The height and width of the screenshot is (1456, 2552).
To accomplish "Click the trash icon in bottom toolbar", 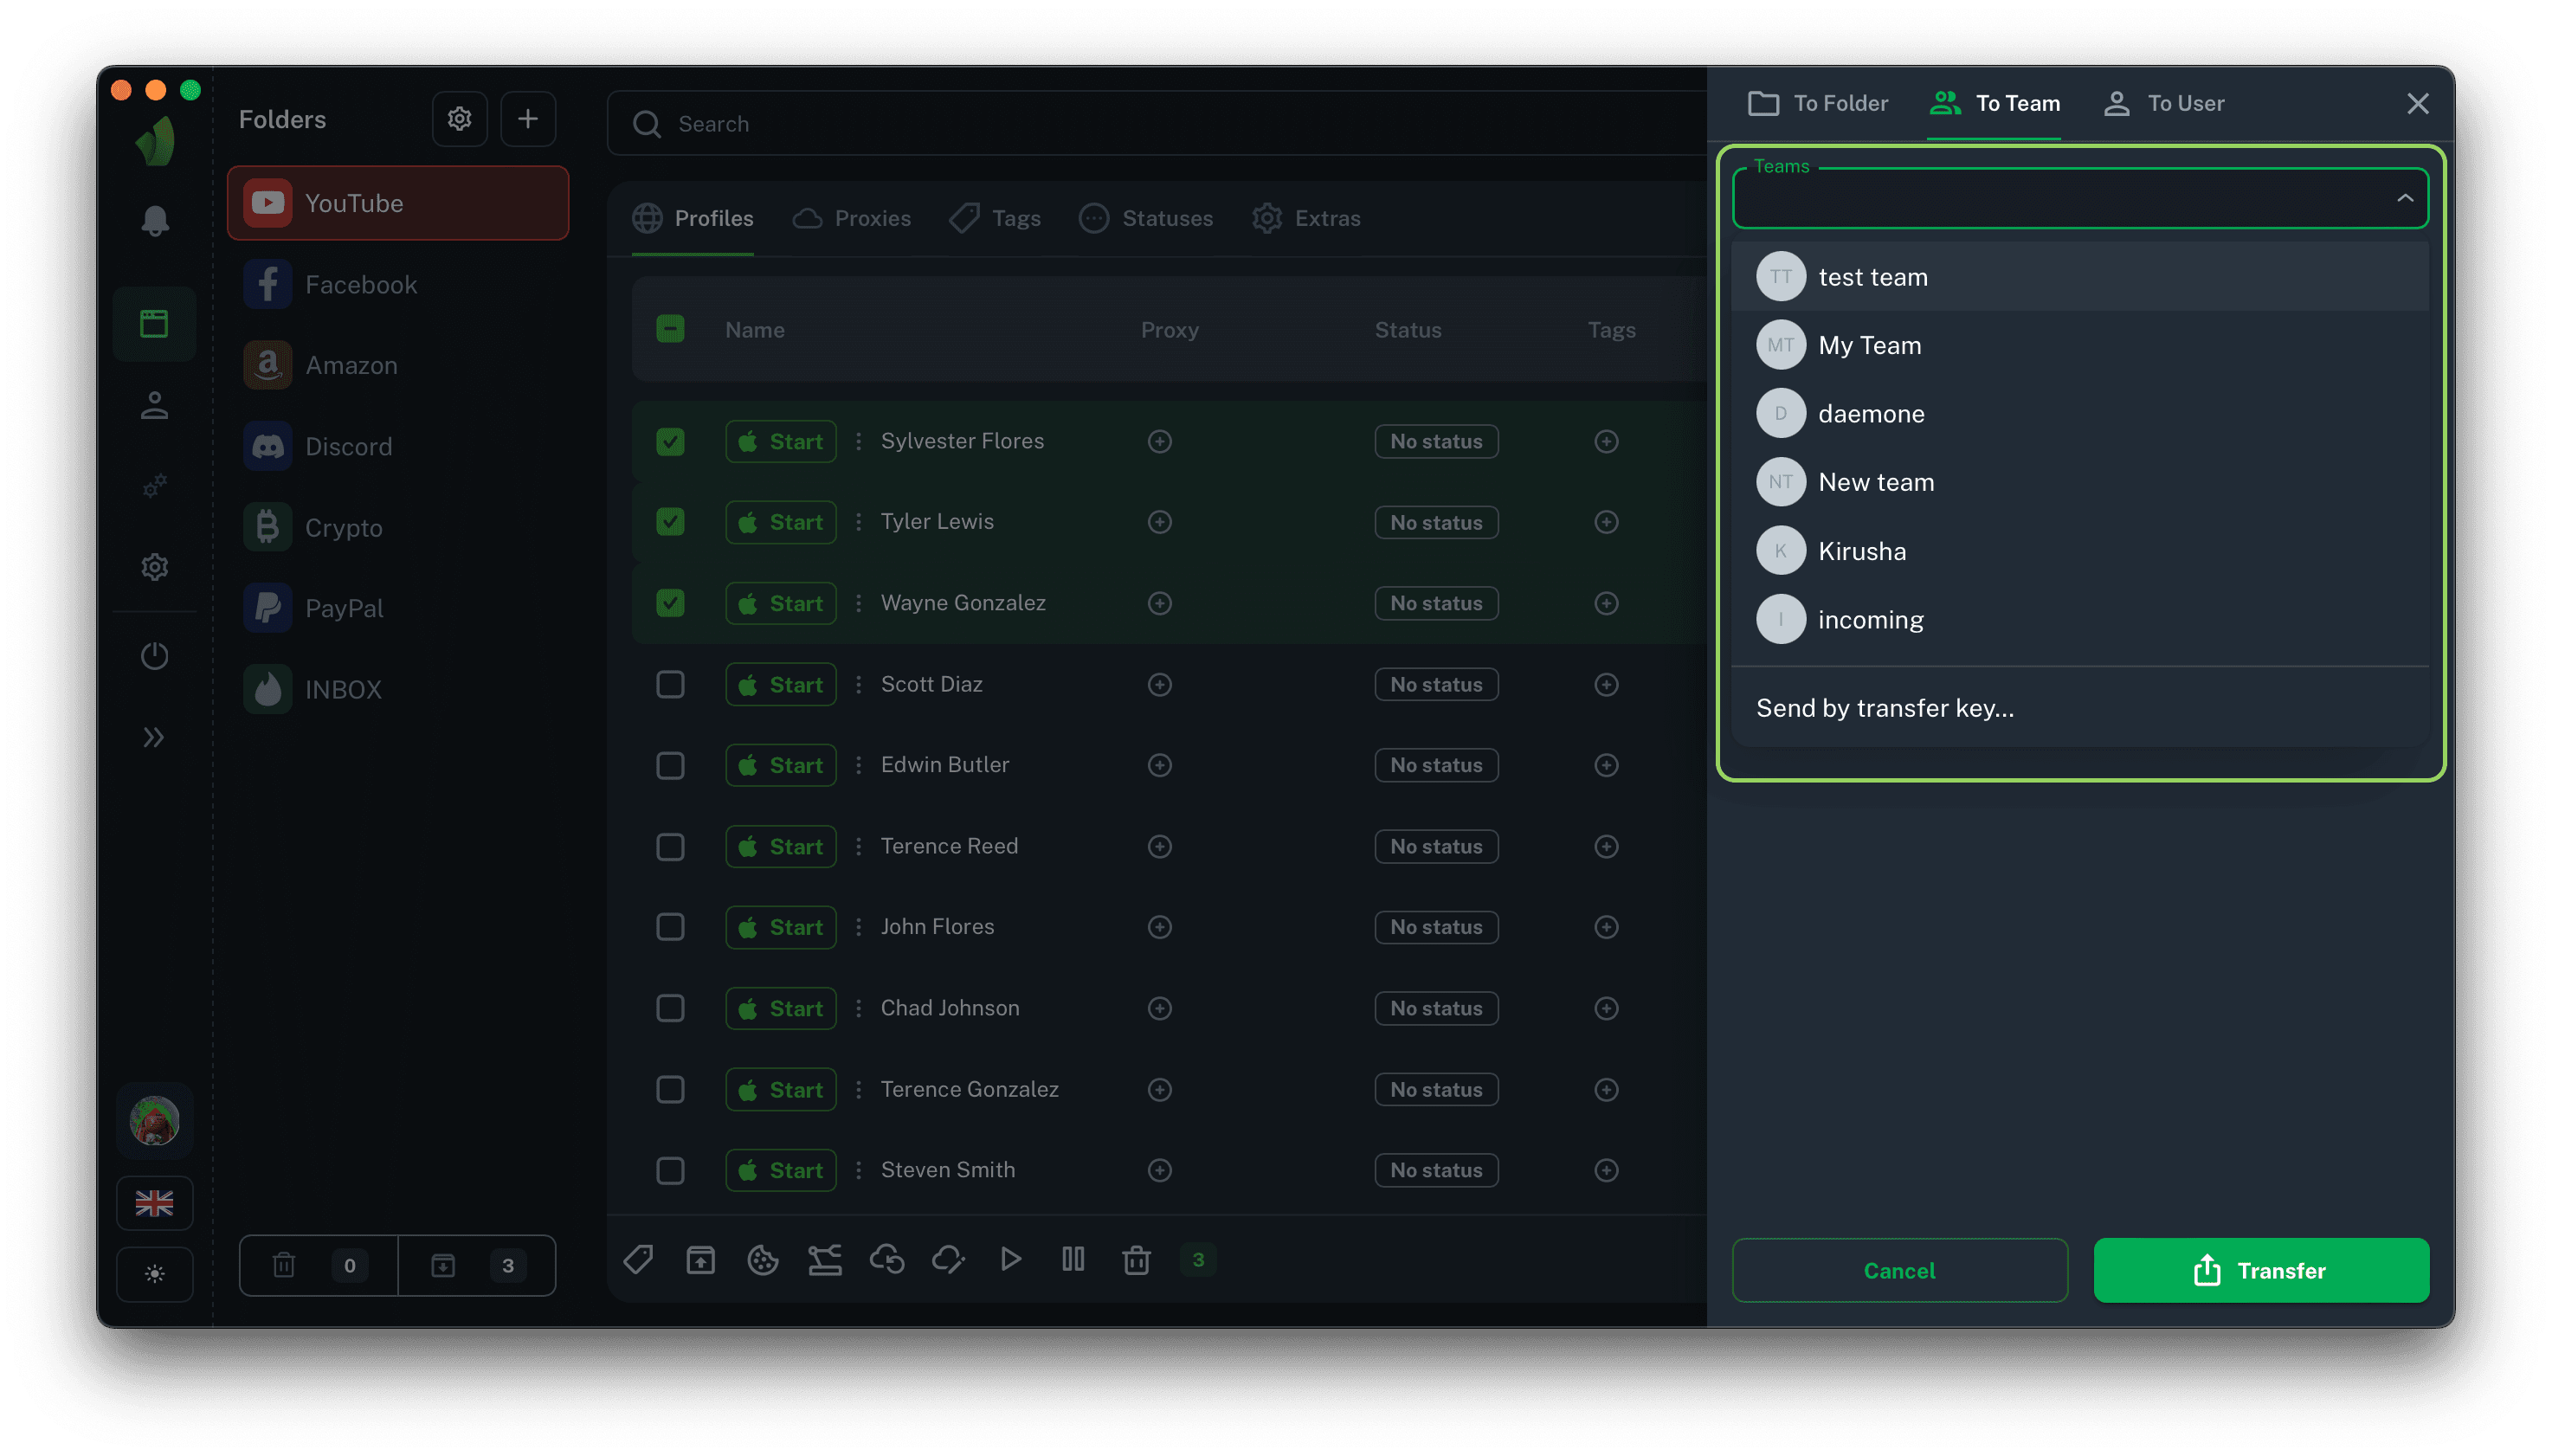I will click(1136, 1260).
